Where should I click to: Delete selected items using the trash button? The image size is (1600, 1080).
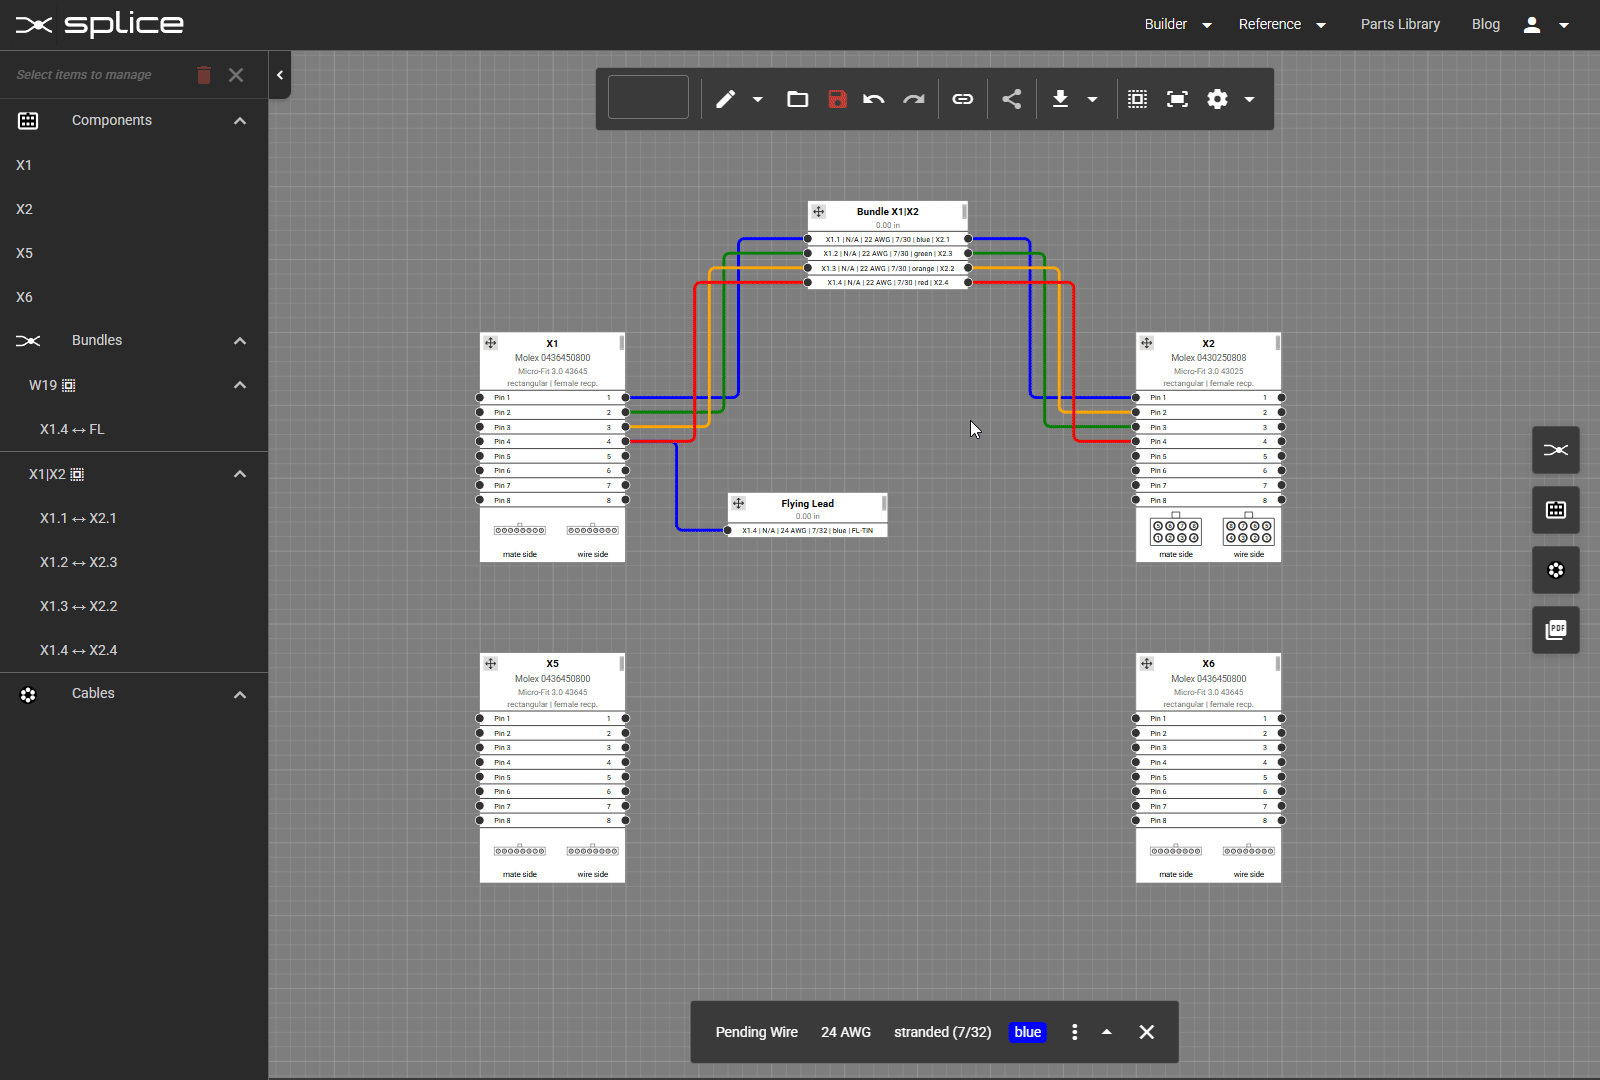pyautogui.click(x=204, y=74)
